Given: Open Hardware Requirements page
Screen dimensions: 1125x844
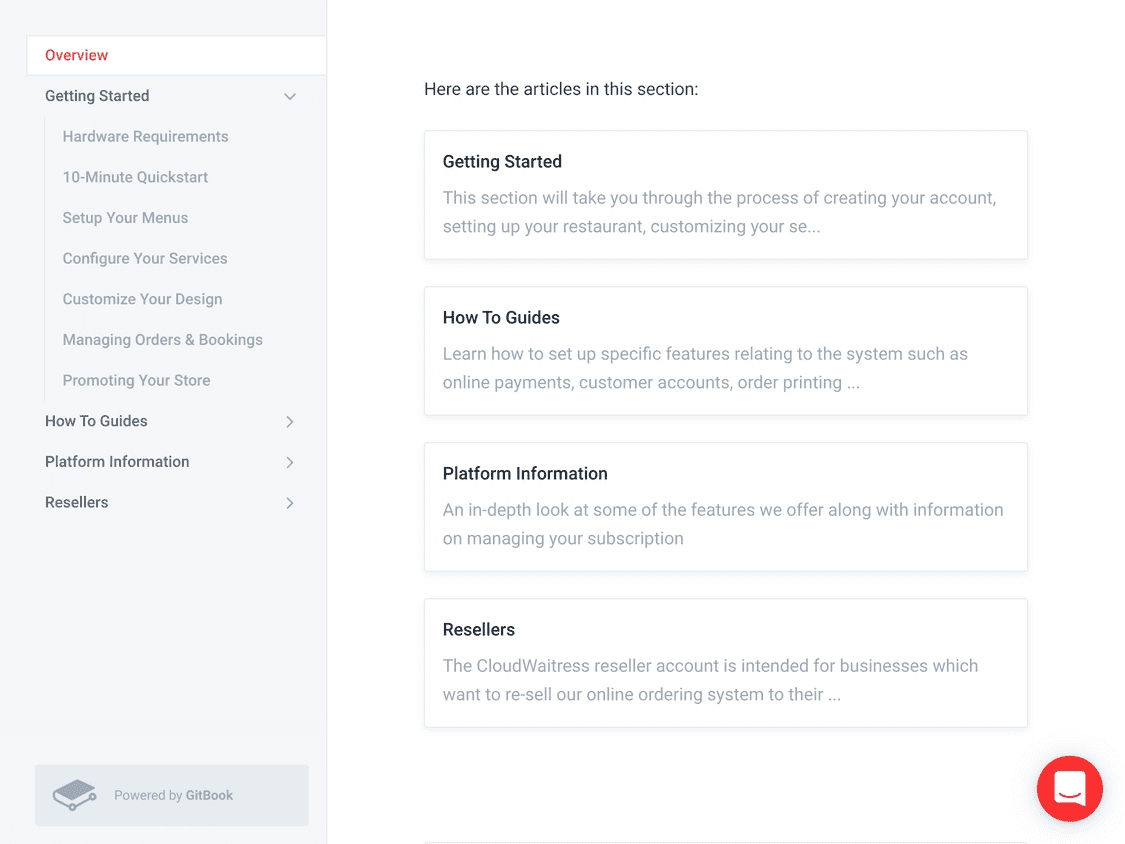Looking at the screenshot, I should coord(146,136).
